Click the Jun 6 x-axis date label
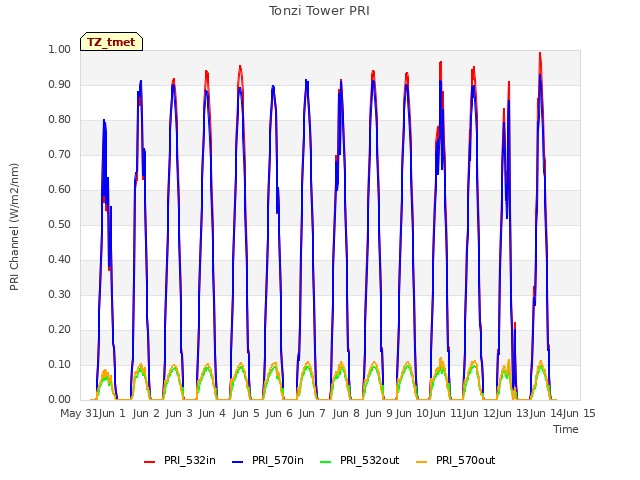The height and width of the screenshot is (480, 640). [x=279, y=413]
